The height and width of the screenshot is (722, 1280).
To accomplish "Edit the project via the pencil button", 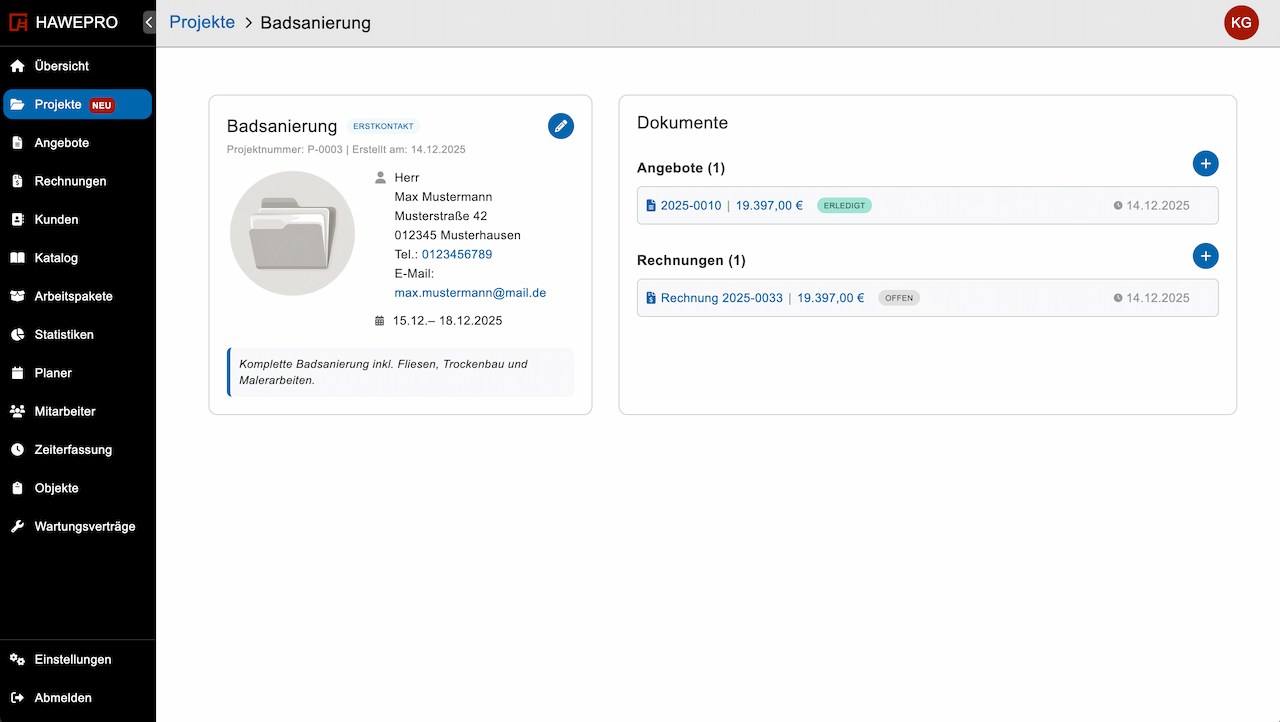I will [561, 126].
